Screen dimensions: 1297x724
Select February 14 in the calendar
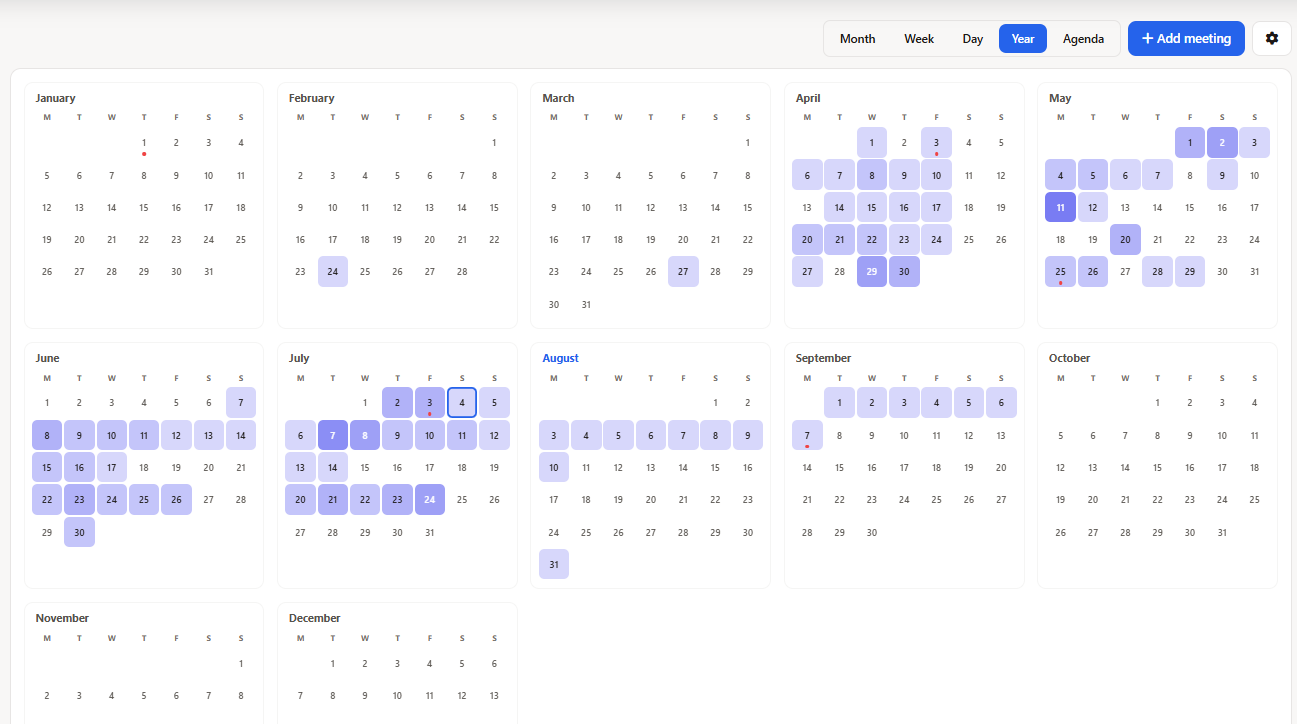pyautogui.click(x=462, y=207)
